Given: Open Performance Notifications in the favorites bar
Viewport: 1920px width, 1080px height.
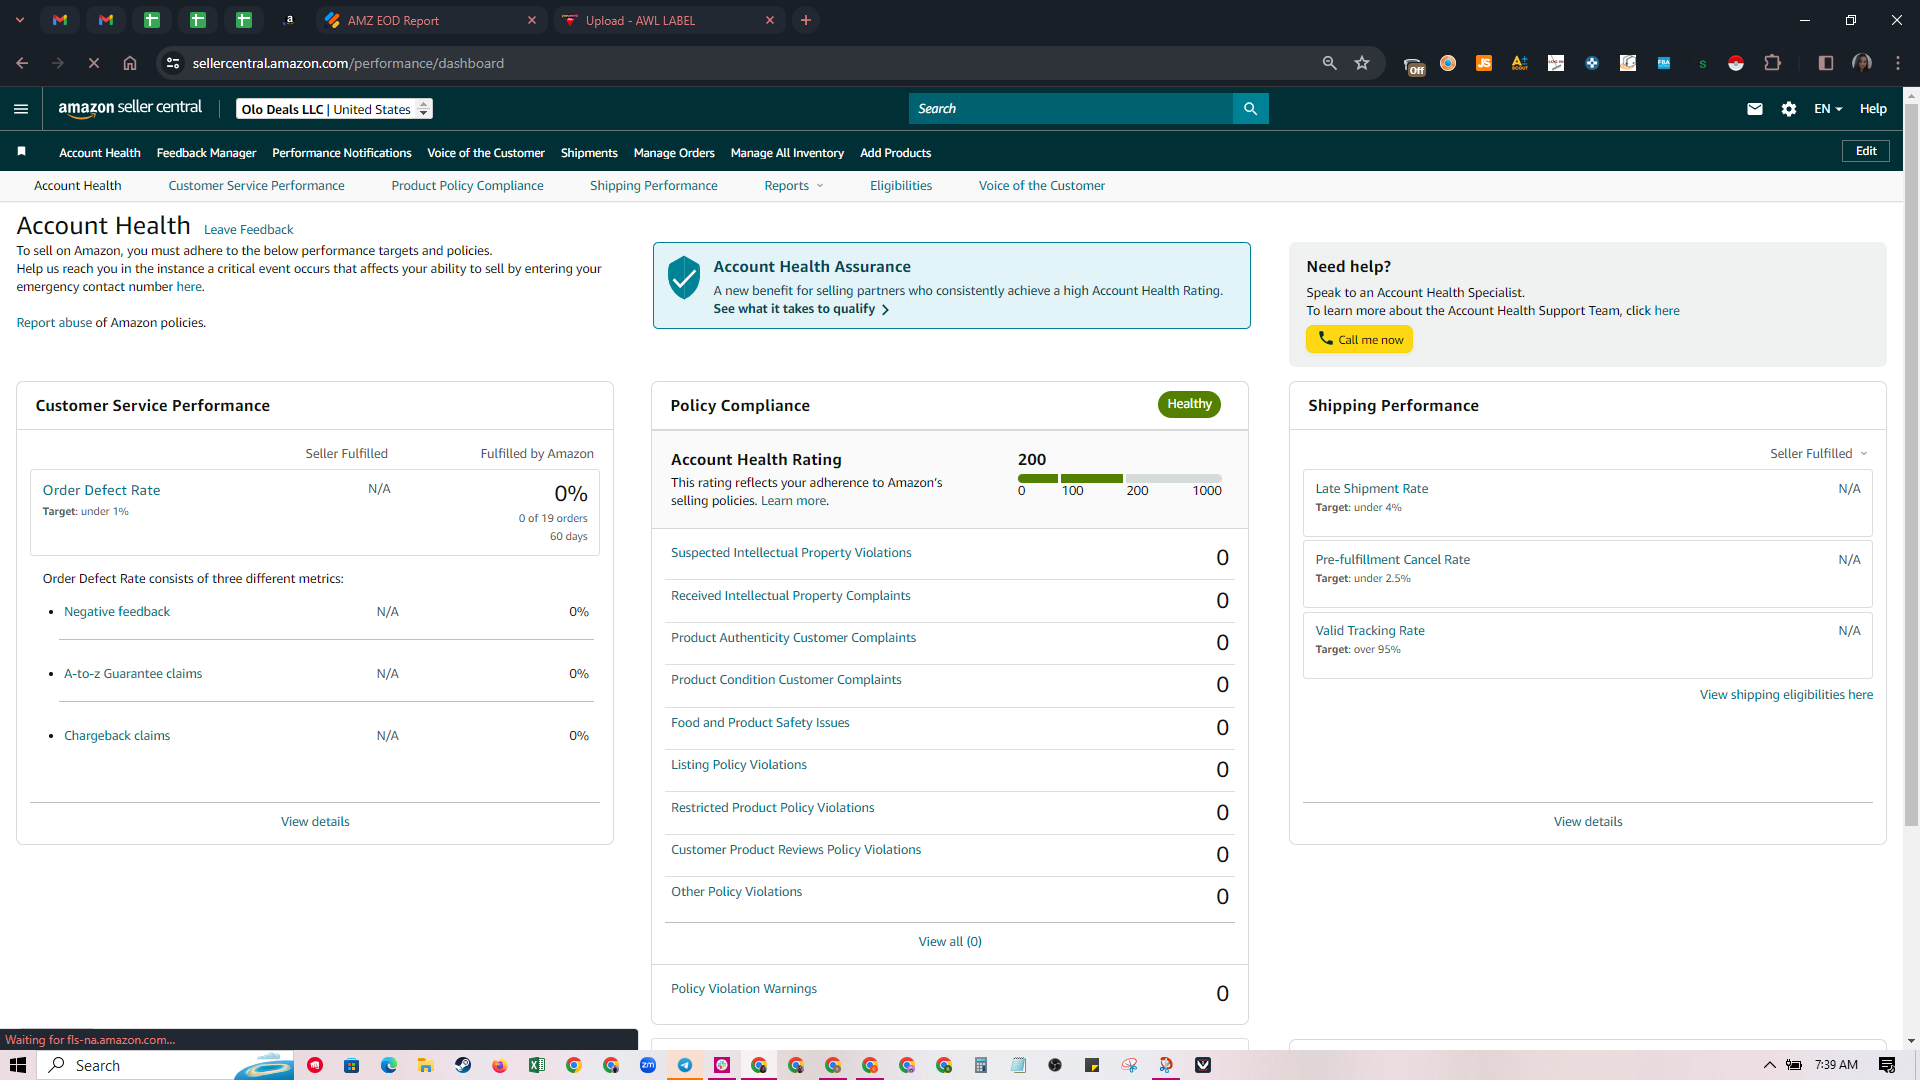Looking at the screenshot, I should coord(342,153).
